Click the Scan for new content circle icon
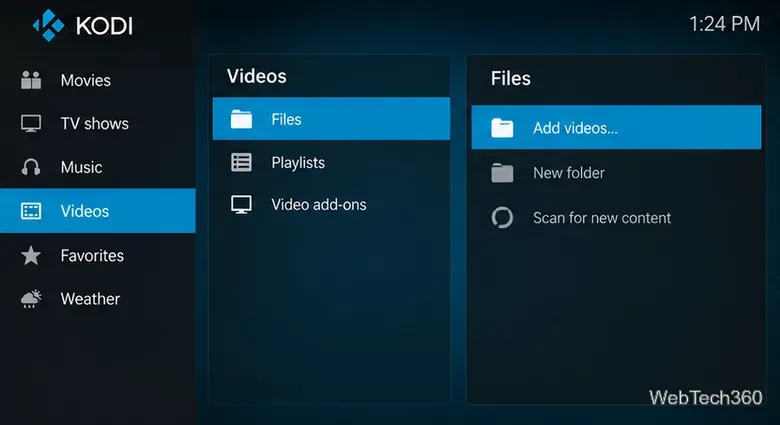This screenshot has height=425, width=780. click(502, 217)
